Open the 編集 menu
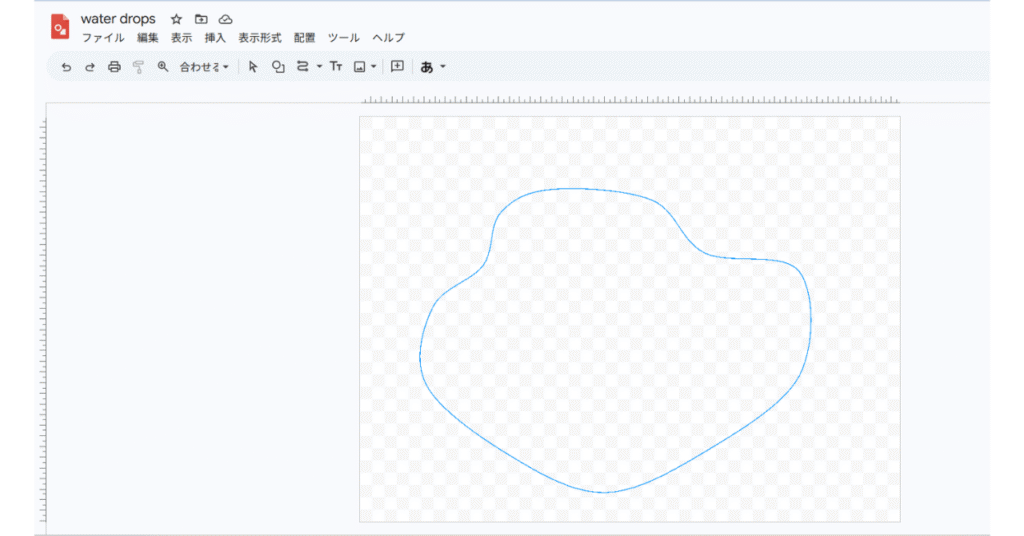1024x536 pixels. click(148, 38)
